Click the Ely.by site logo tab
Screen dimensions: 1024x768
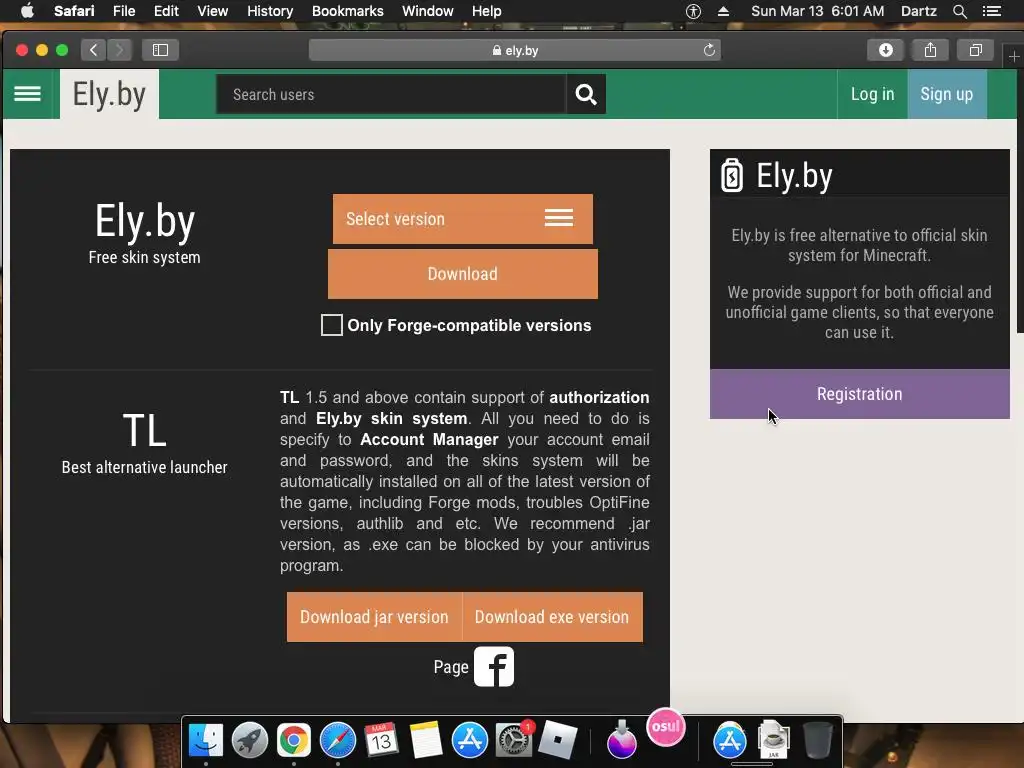pyautogui.click(x=109, y=95)
